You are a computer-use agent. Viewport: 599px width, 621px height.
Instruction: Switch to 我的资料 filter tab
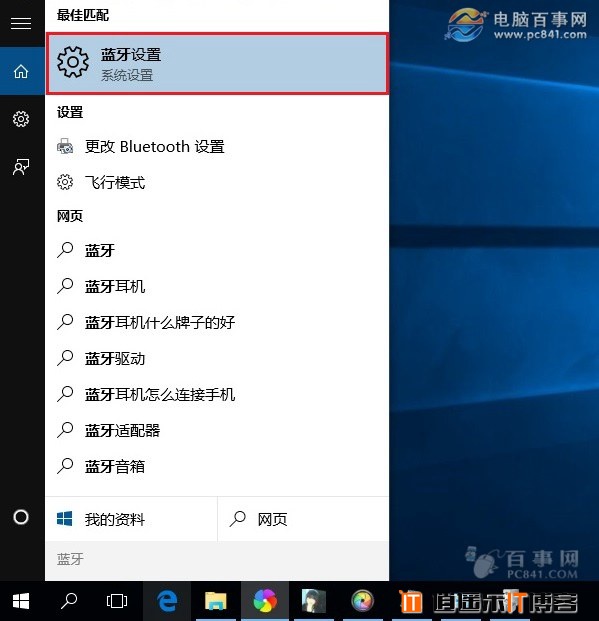(x=131, y=519)
